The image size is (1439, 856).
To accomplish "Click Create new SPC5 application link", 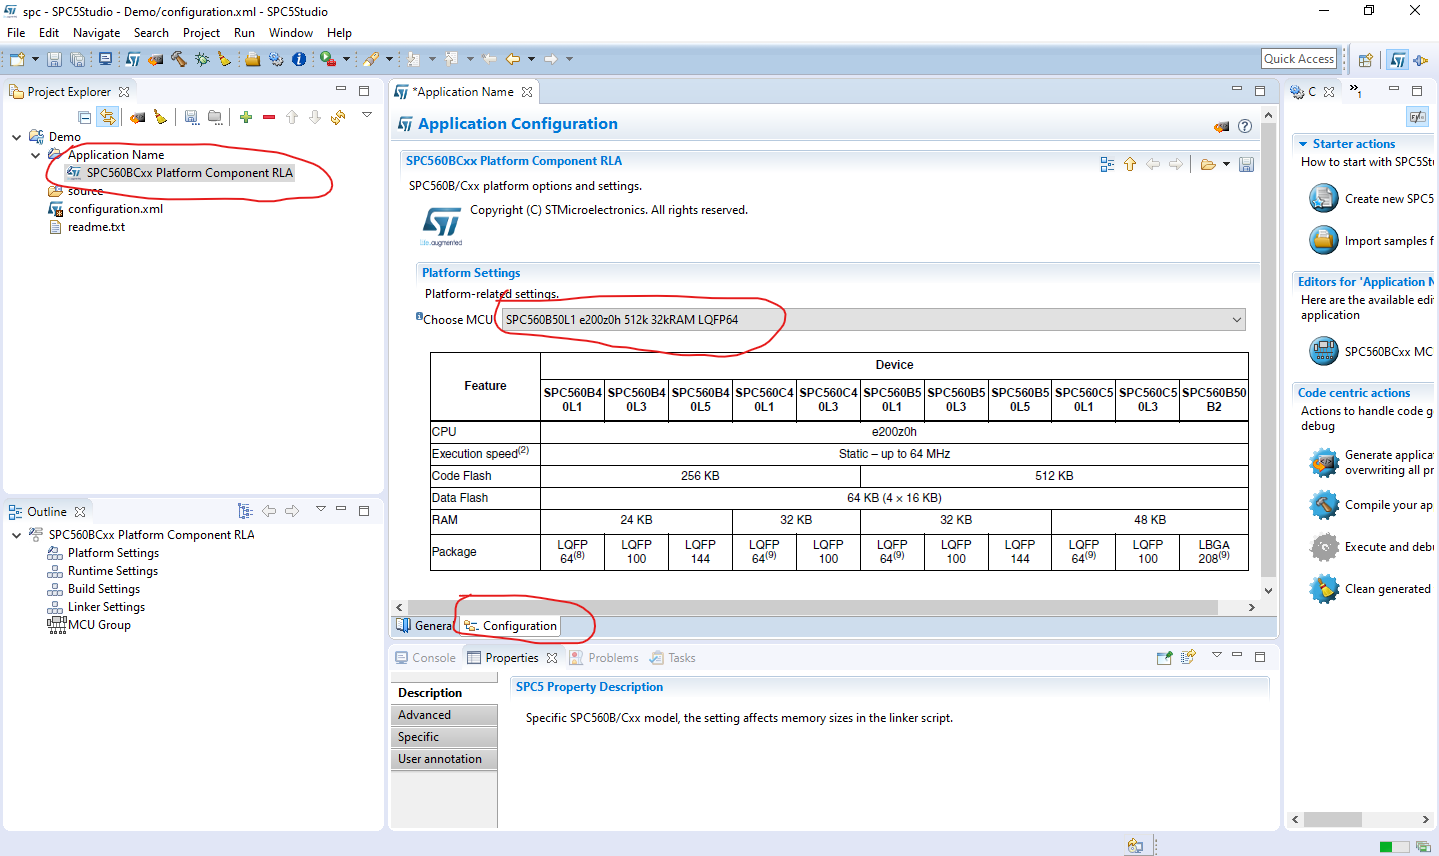I will (1388, 199).
